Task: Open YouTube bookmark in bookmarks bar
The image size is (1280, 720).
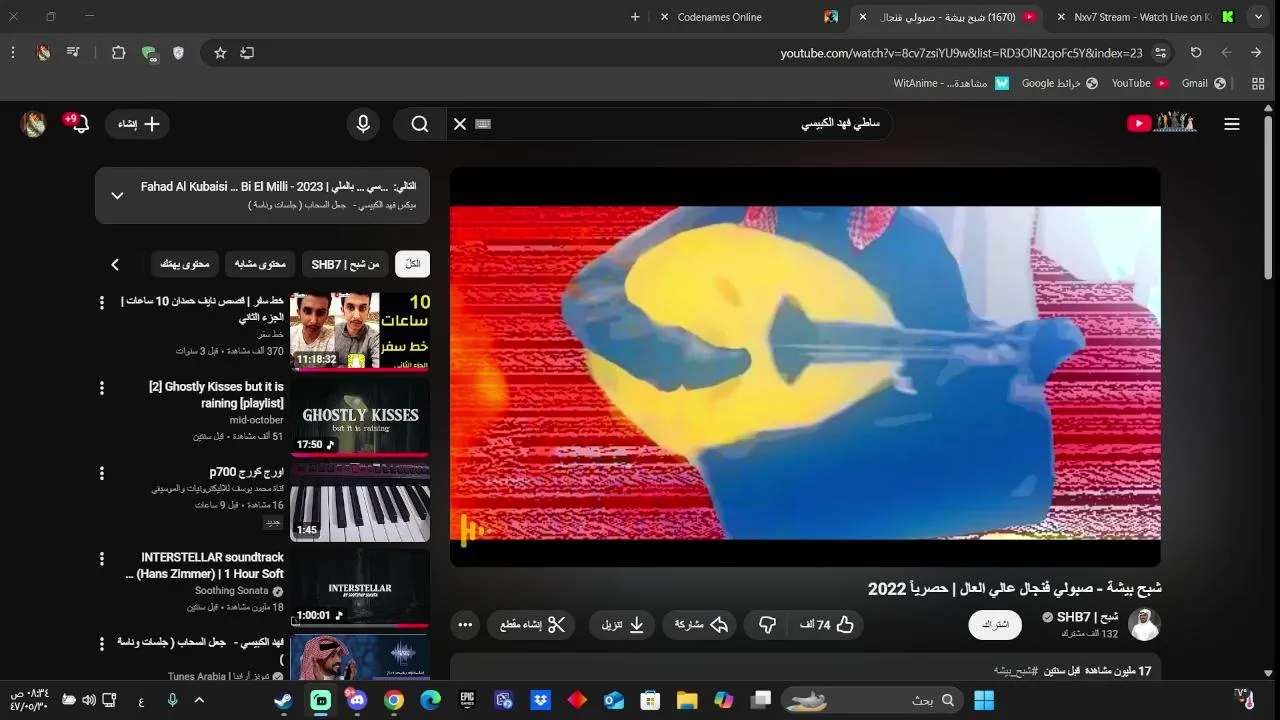Action: [x=1140, y=83]
